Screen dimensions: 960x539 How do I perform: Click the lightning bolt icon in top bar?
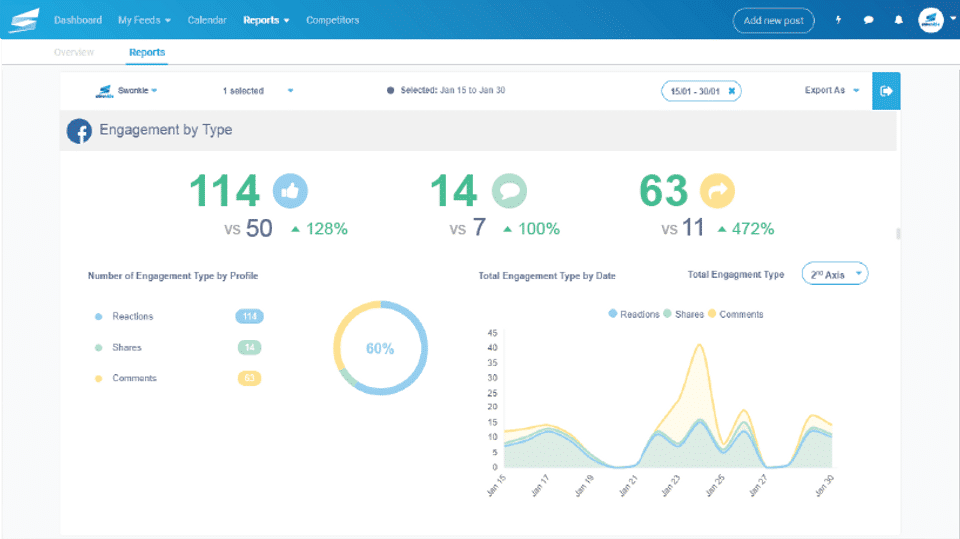pyautogui.click(x=838, y=20)
